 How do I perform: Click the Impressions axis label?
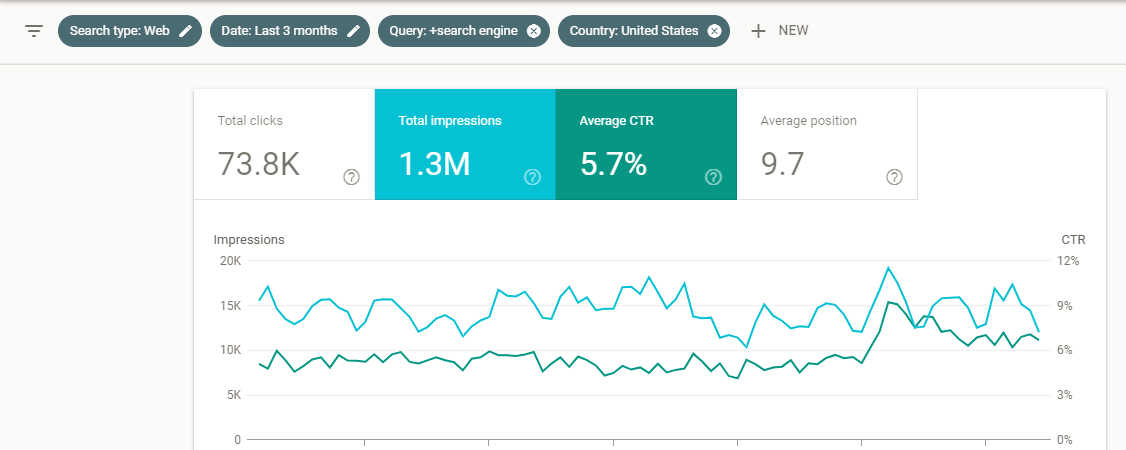tap(249, 240)
